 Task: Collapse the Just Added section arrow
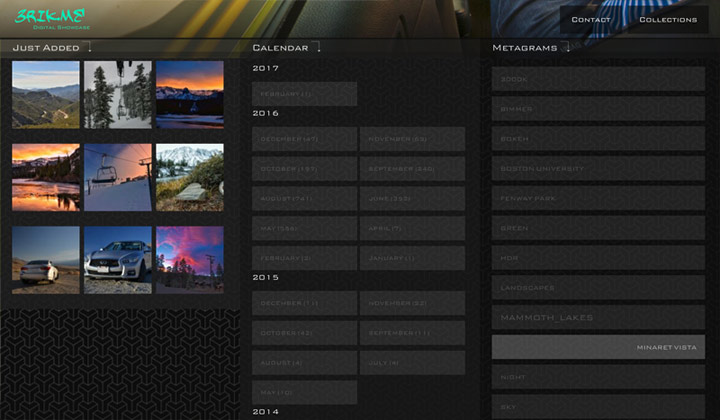89,47
